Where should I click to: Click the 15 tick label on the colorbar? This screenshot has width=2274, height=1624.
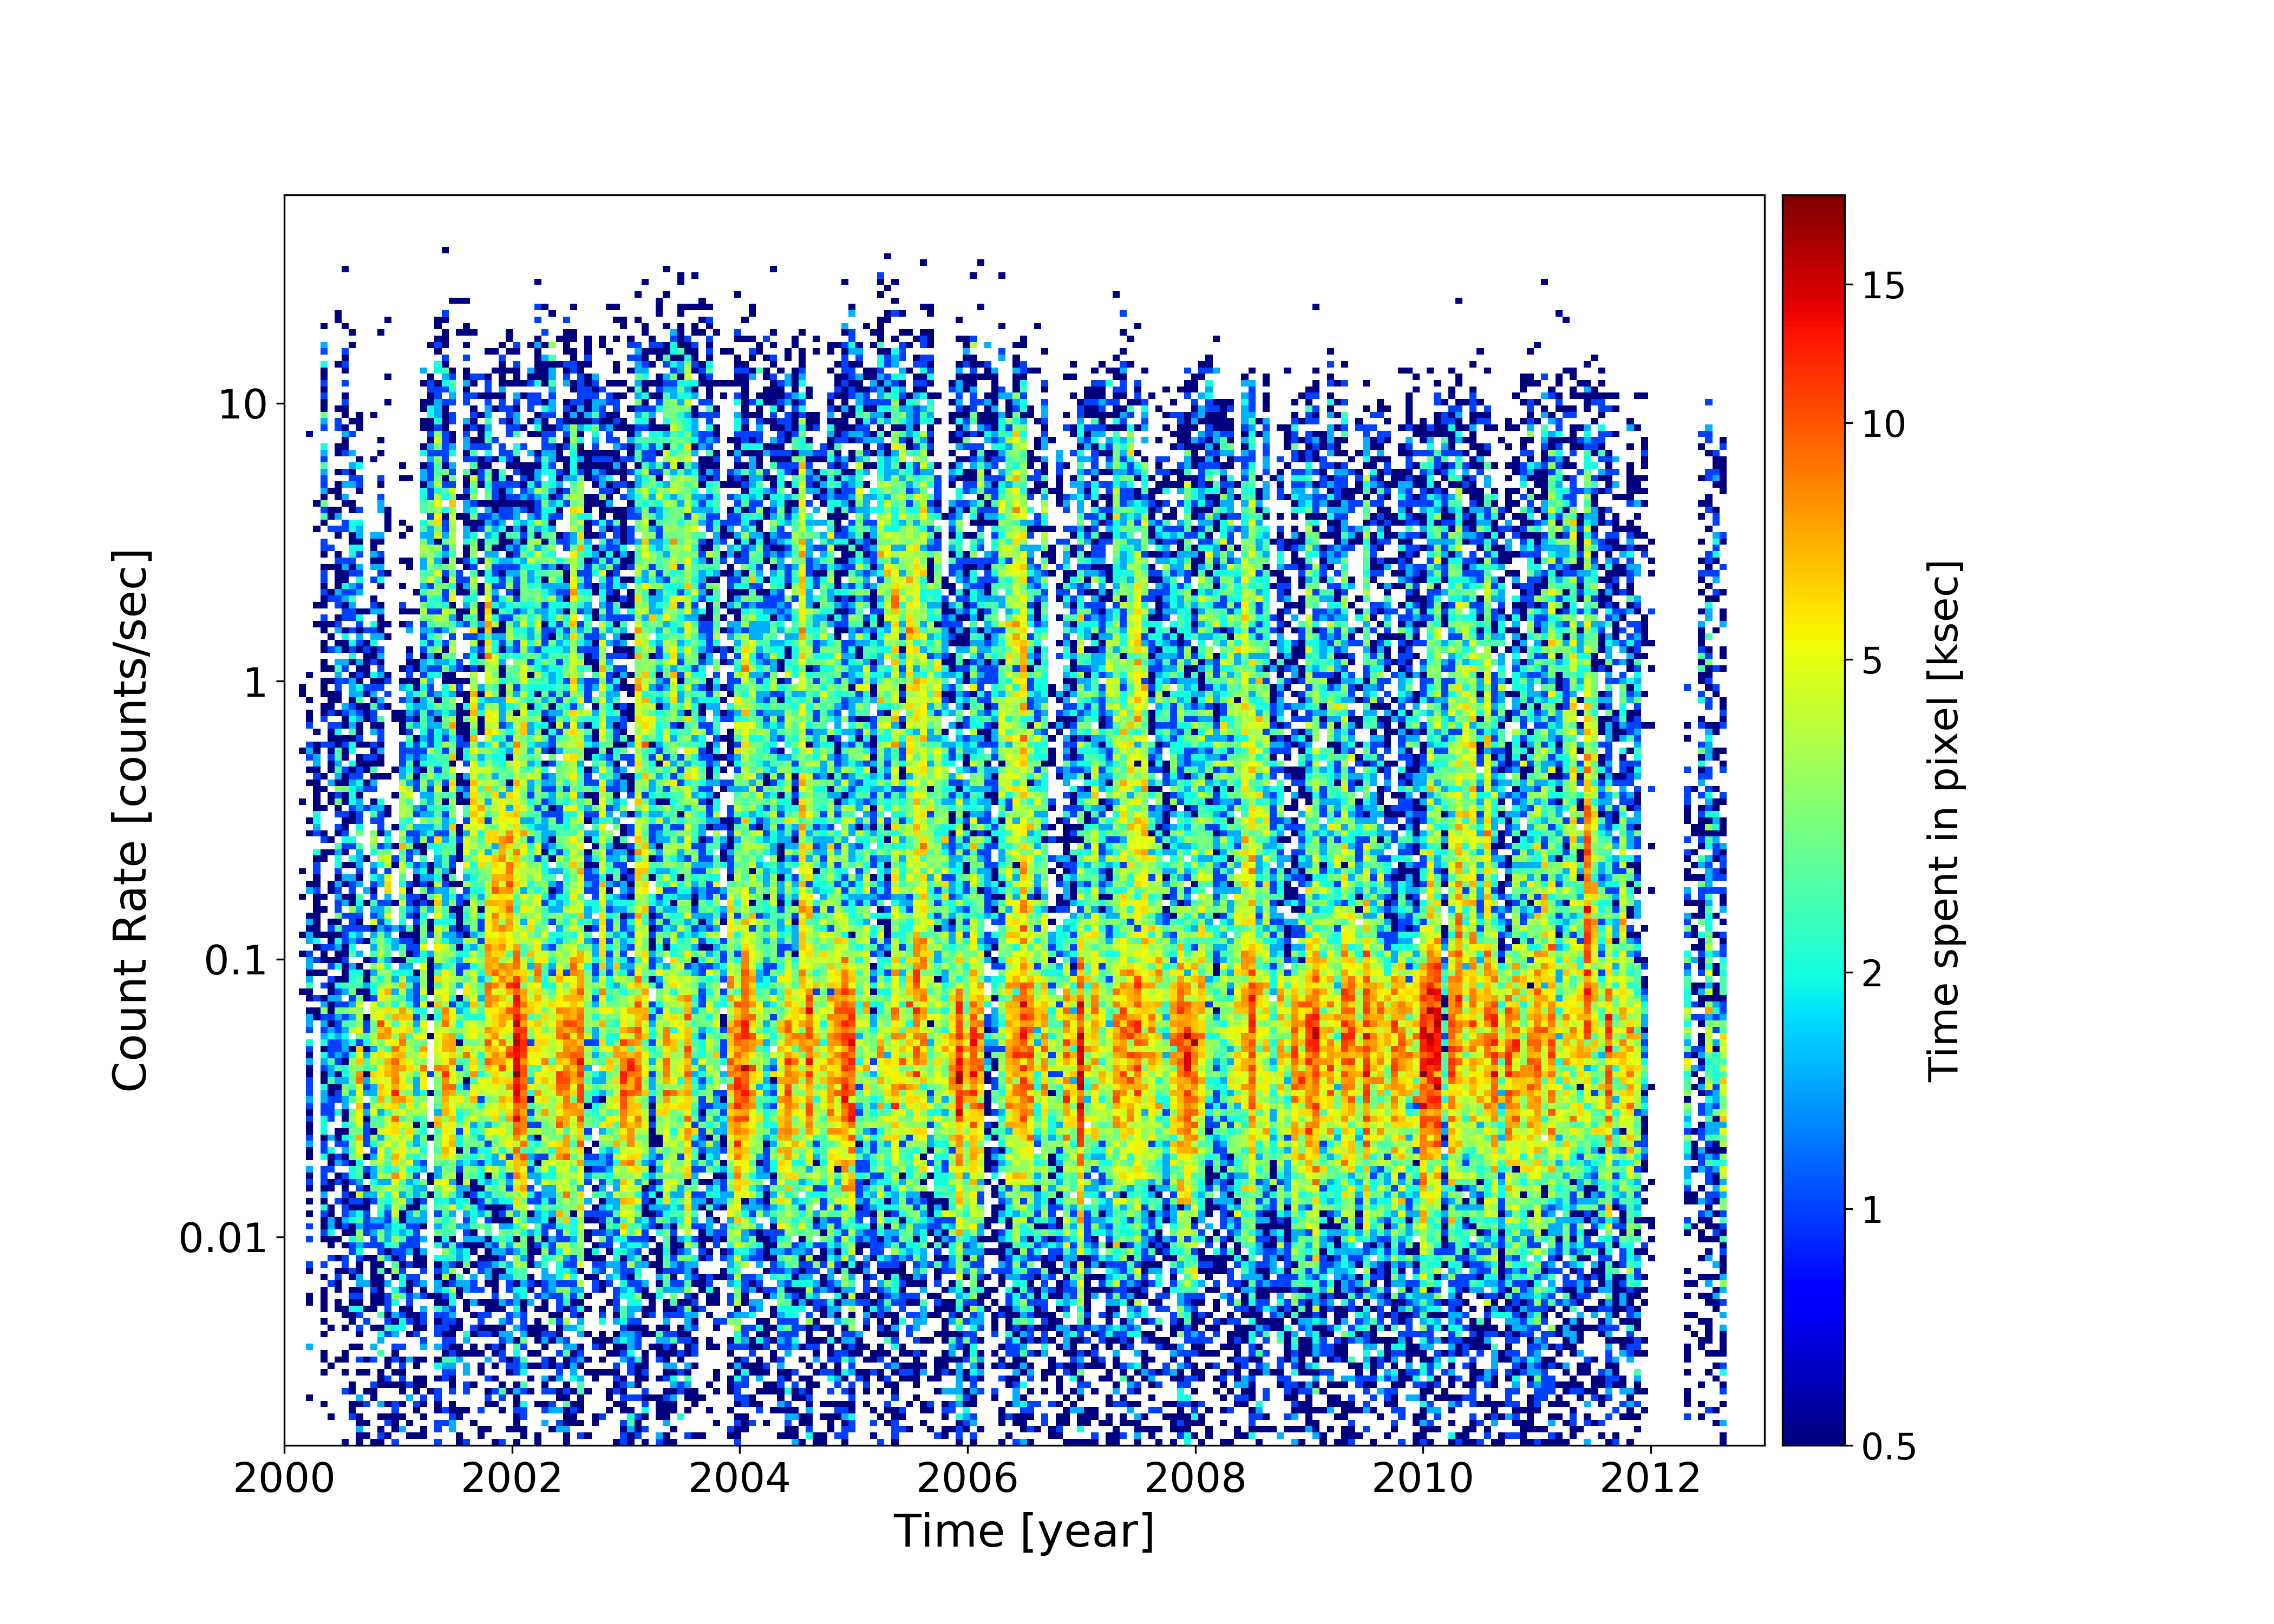1883,286
